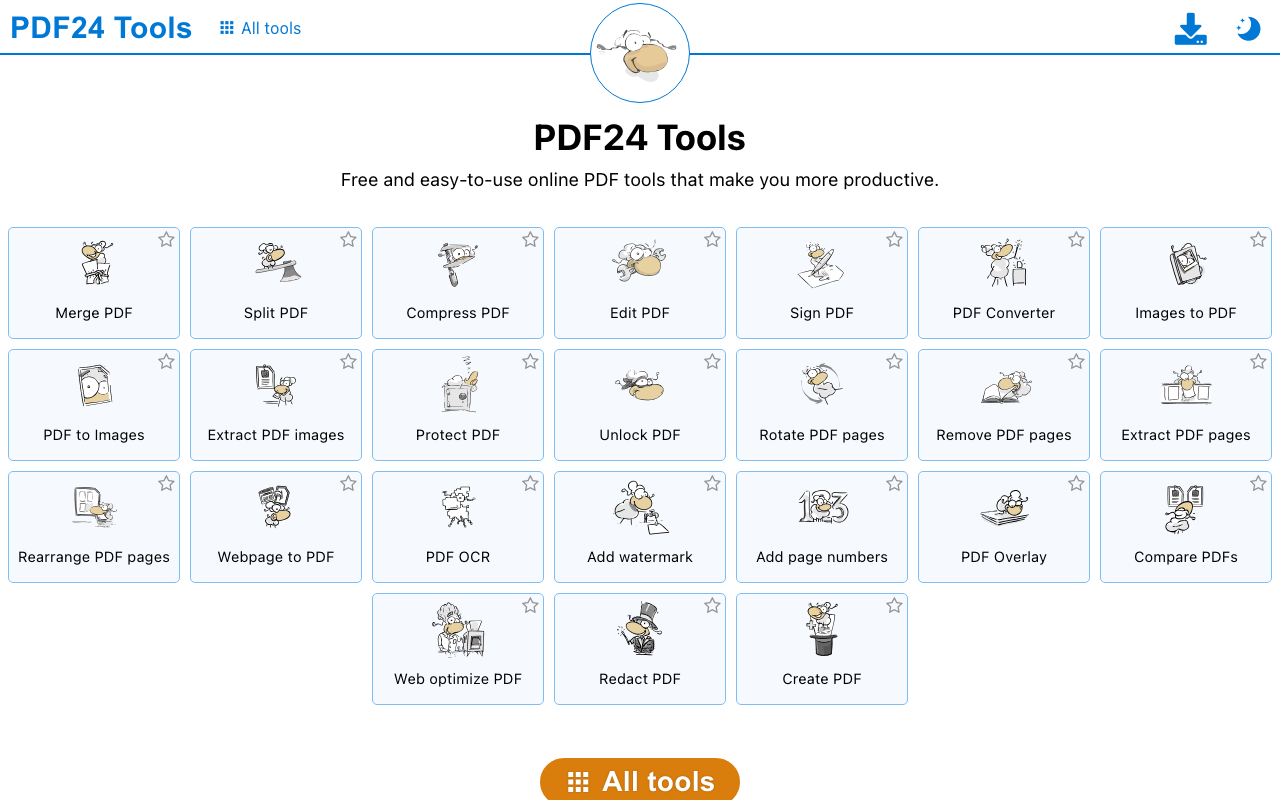Favorite the Web optimize PDF tool
The image size is (1280, 800).
(x=530, y=606)
